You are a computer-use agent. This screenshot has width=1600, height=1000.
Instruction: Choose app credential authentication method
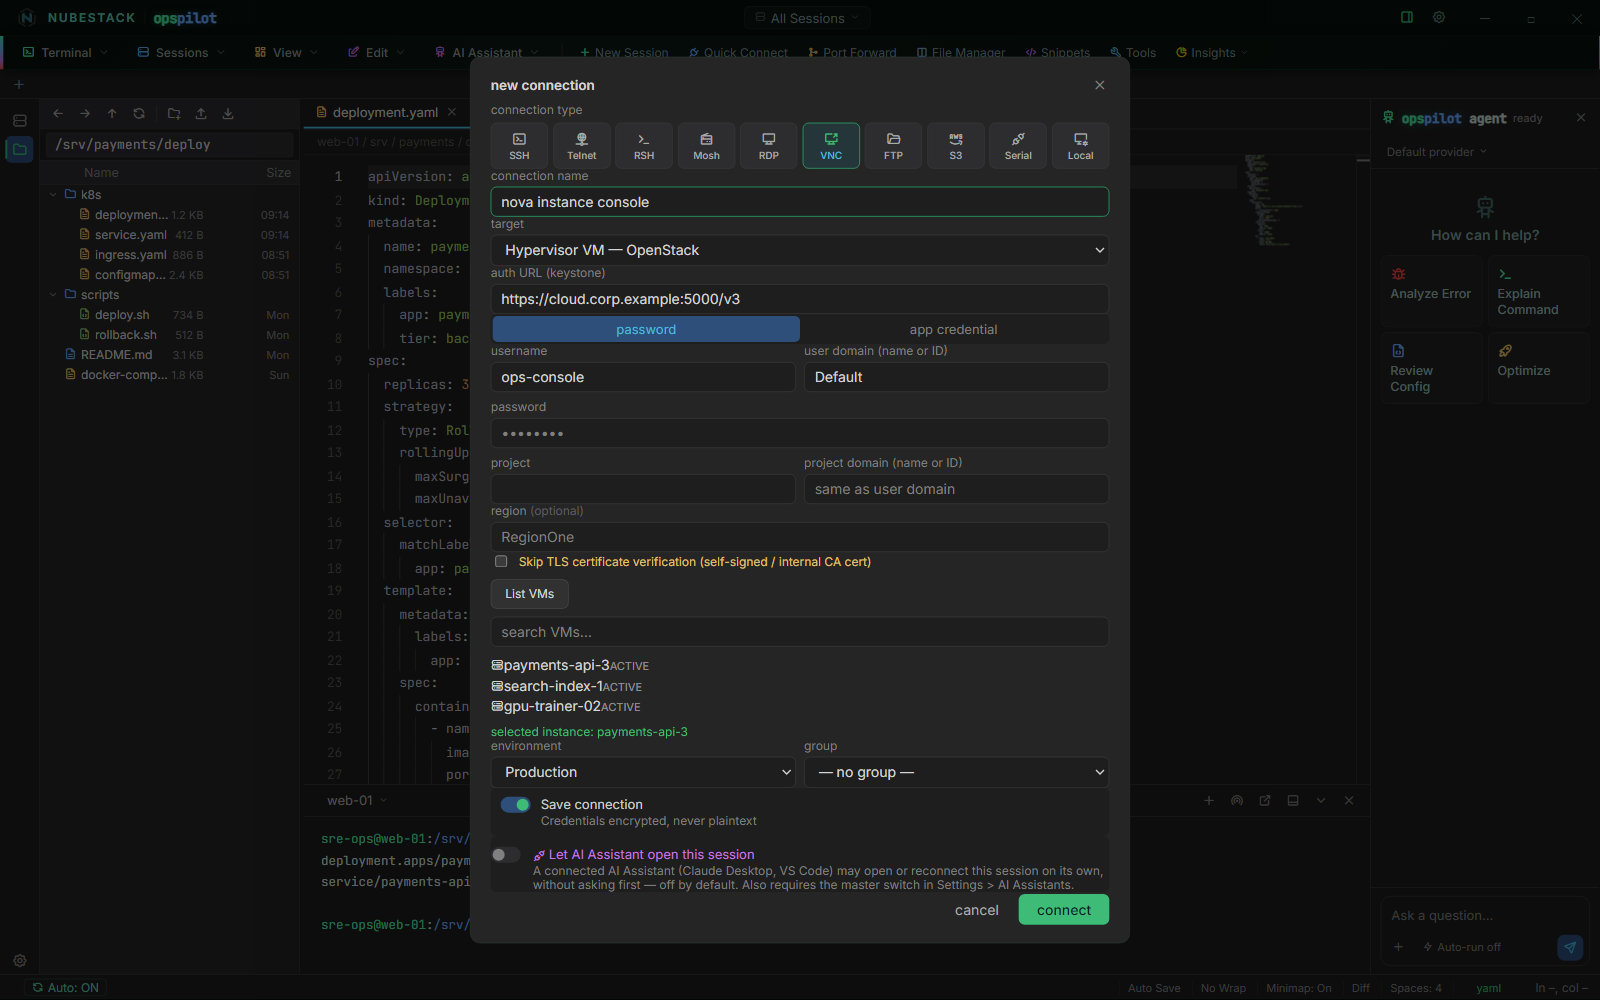tap(953, 329)
